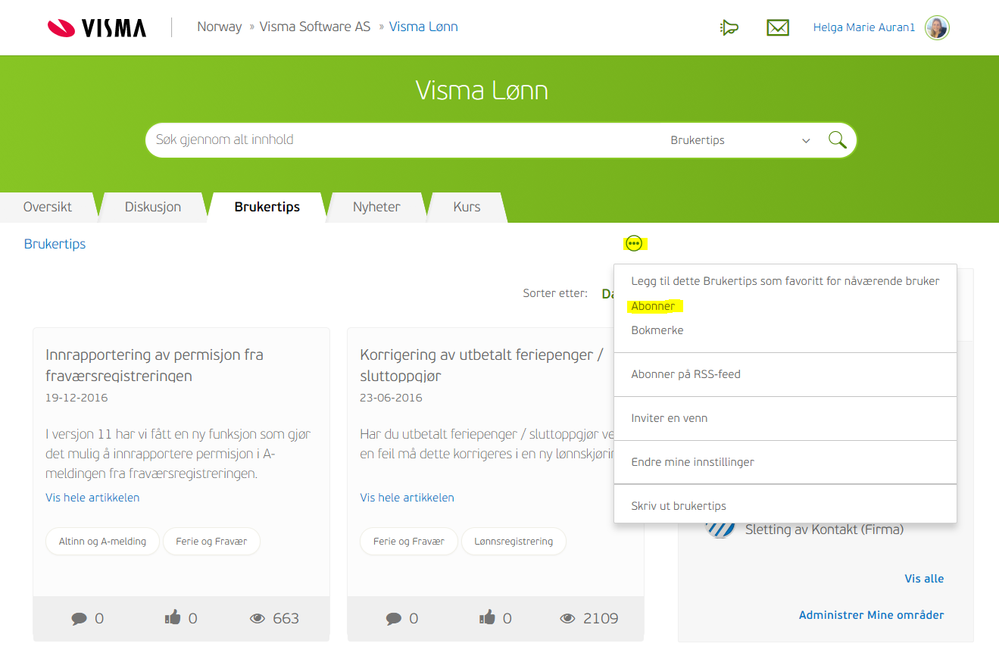Screen dimensions: 999x650
Task: Open the three-dots options icon
Action: 633,243
